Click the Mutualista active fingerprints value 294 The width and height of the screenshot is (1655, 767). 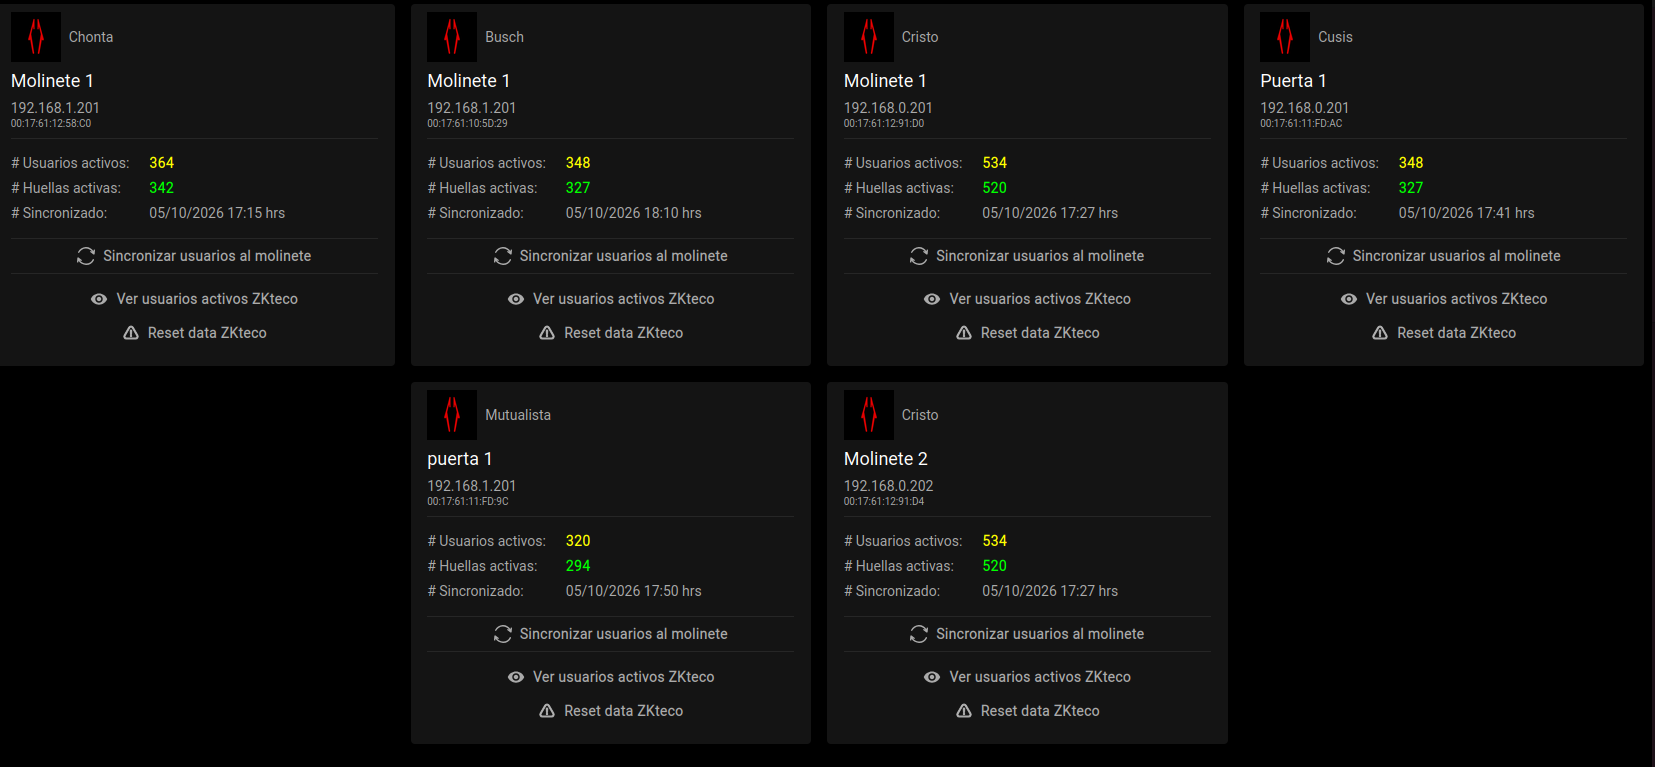578,566
